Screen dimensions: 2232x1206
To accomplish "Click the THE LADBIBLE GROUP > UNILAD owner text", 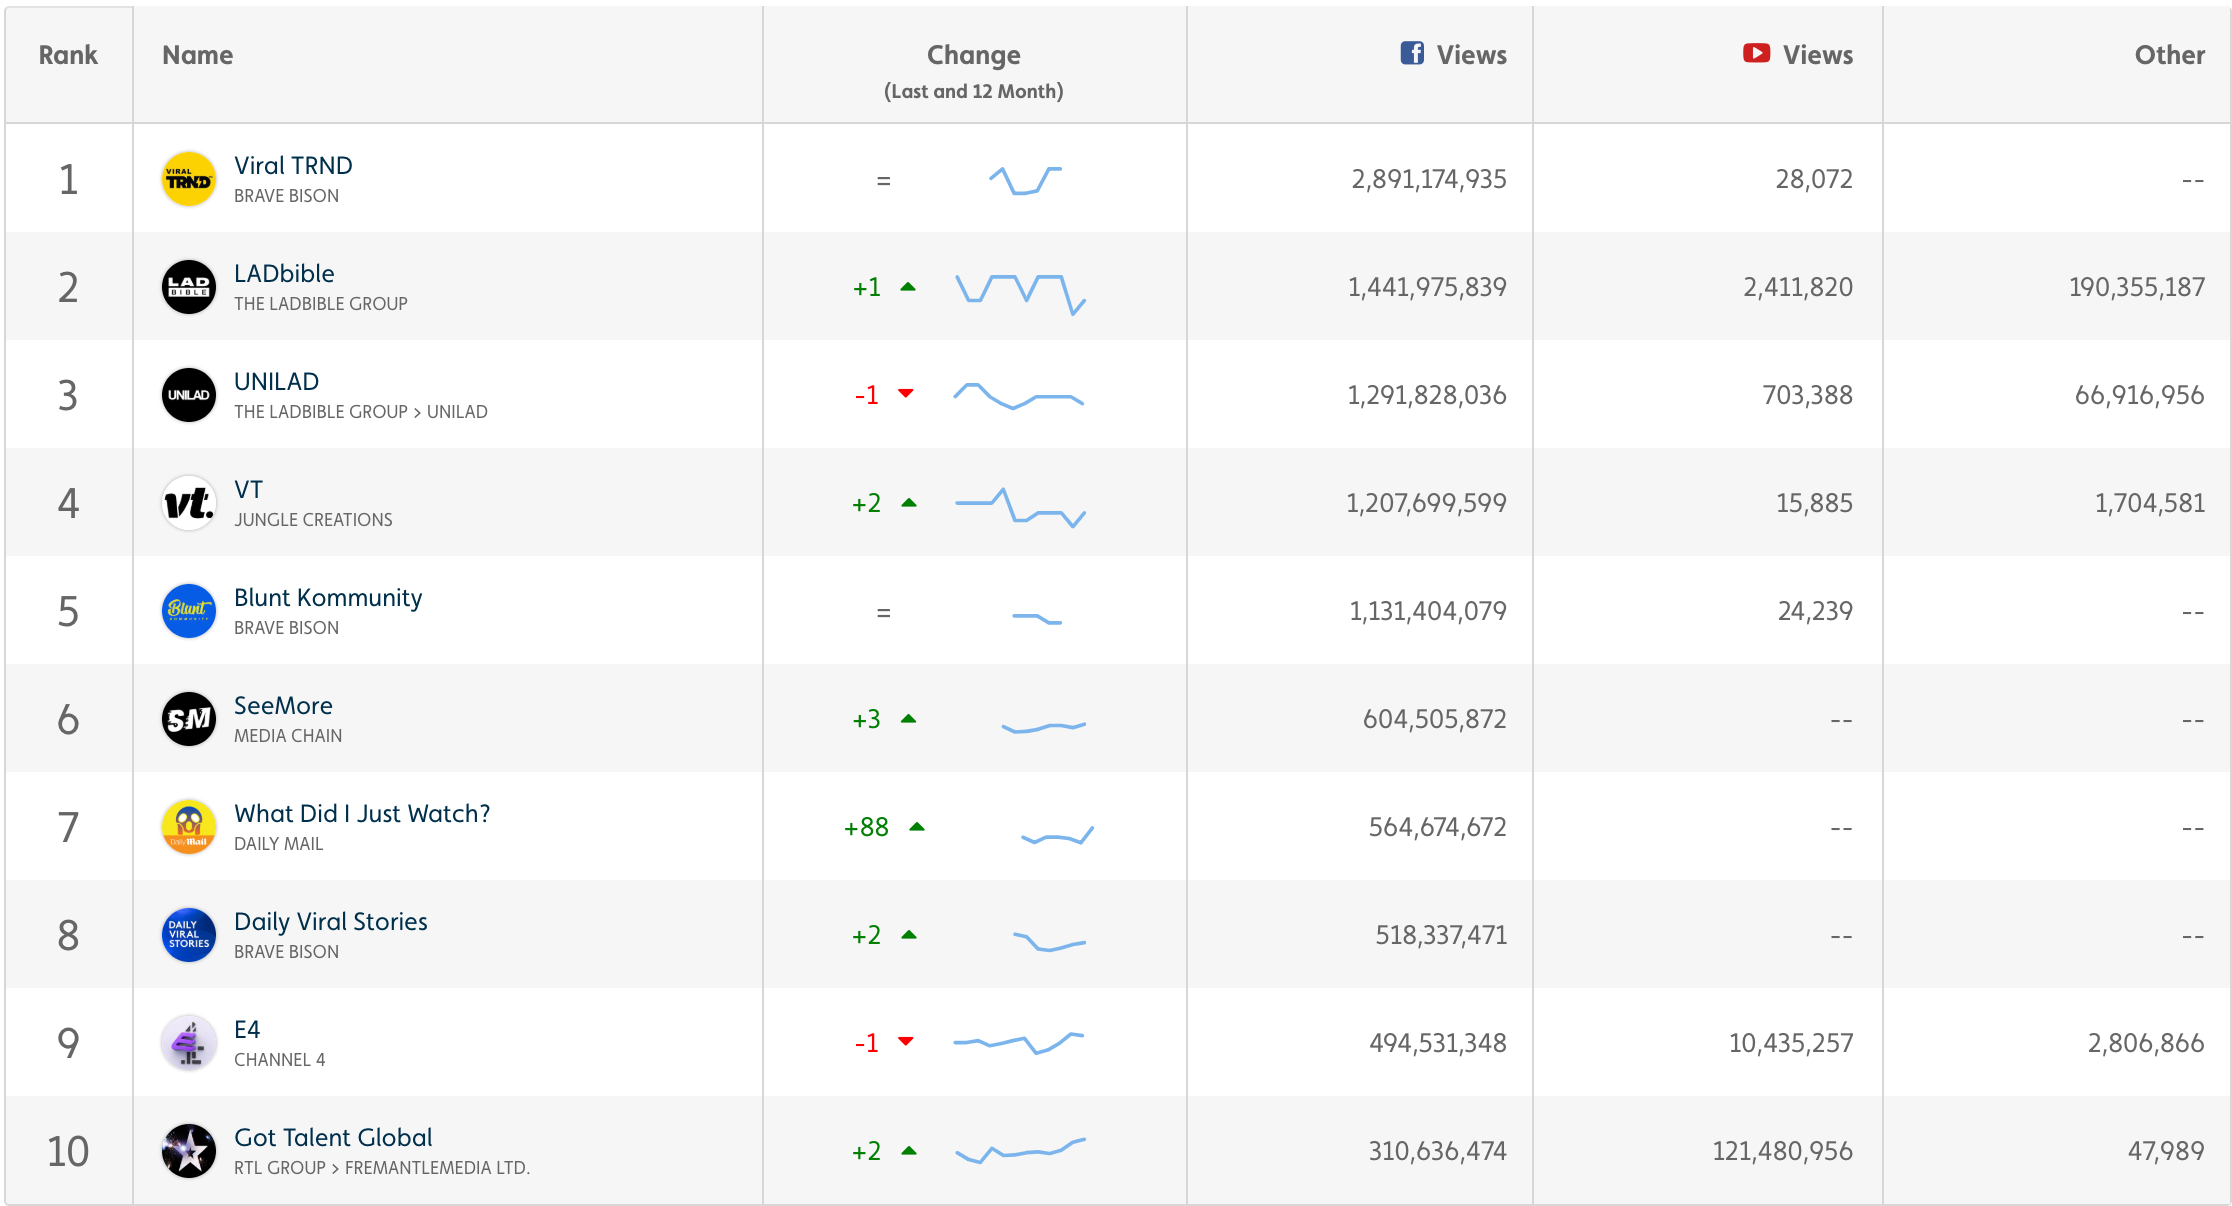I will (x=361, y=412).
